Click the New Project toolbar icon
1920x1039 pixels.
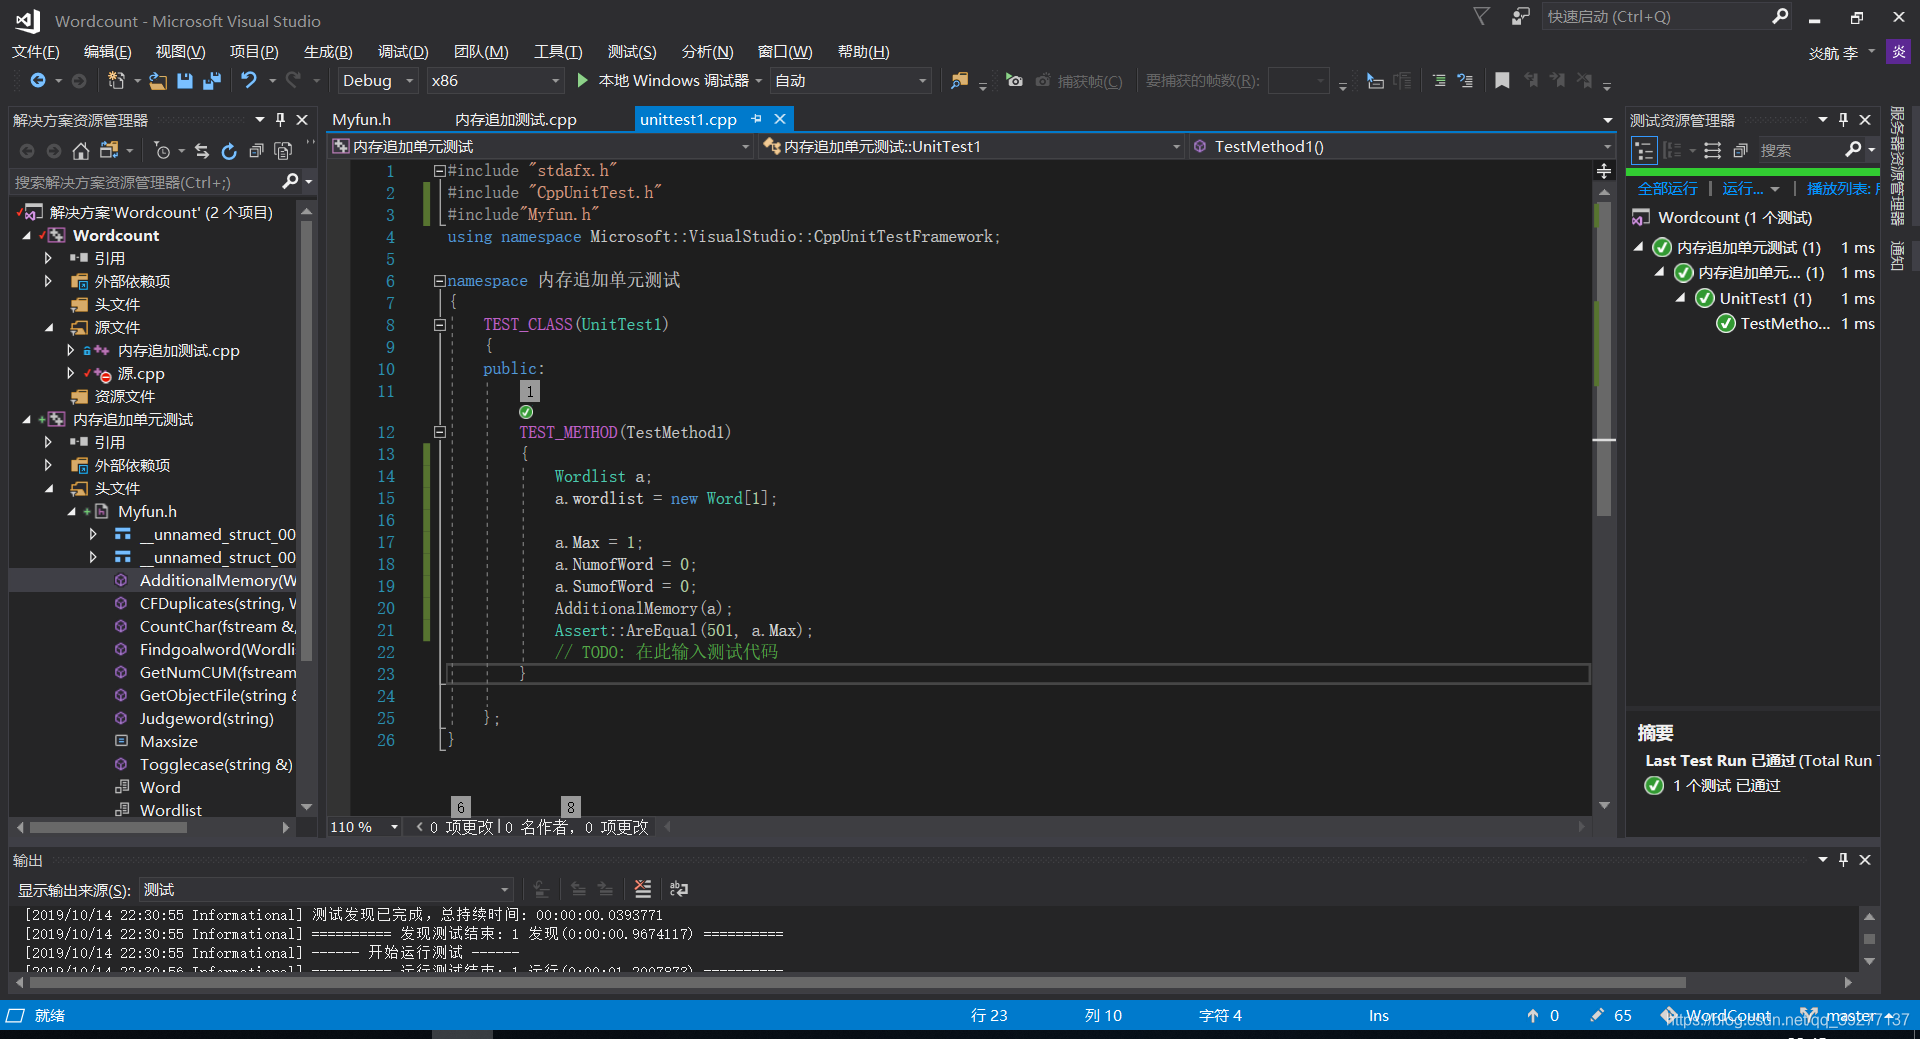coord(116,80)
